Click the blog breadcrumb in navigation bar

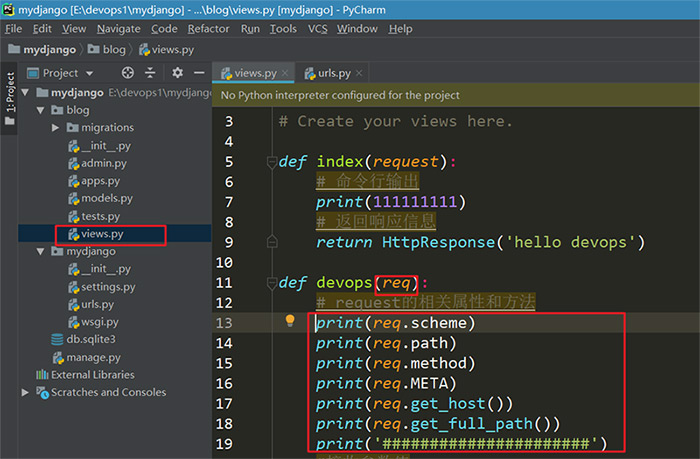click(114, 48)
